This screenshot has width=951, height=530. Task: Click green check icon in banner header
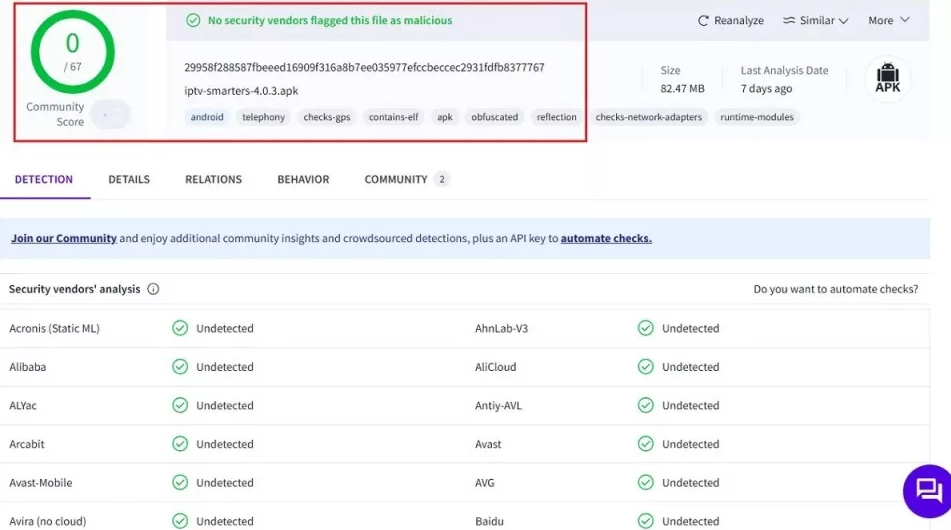pos(193,21)
